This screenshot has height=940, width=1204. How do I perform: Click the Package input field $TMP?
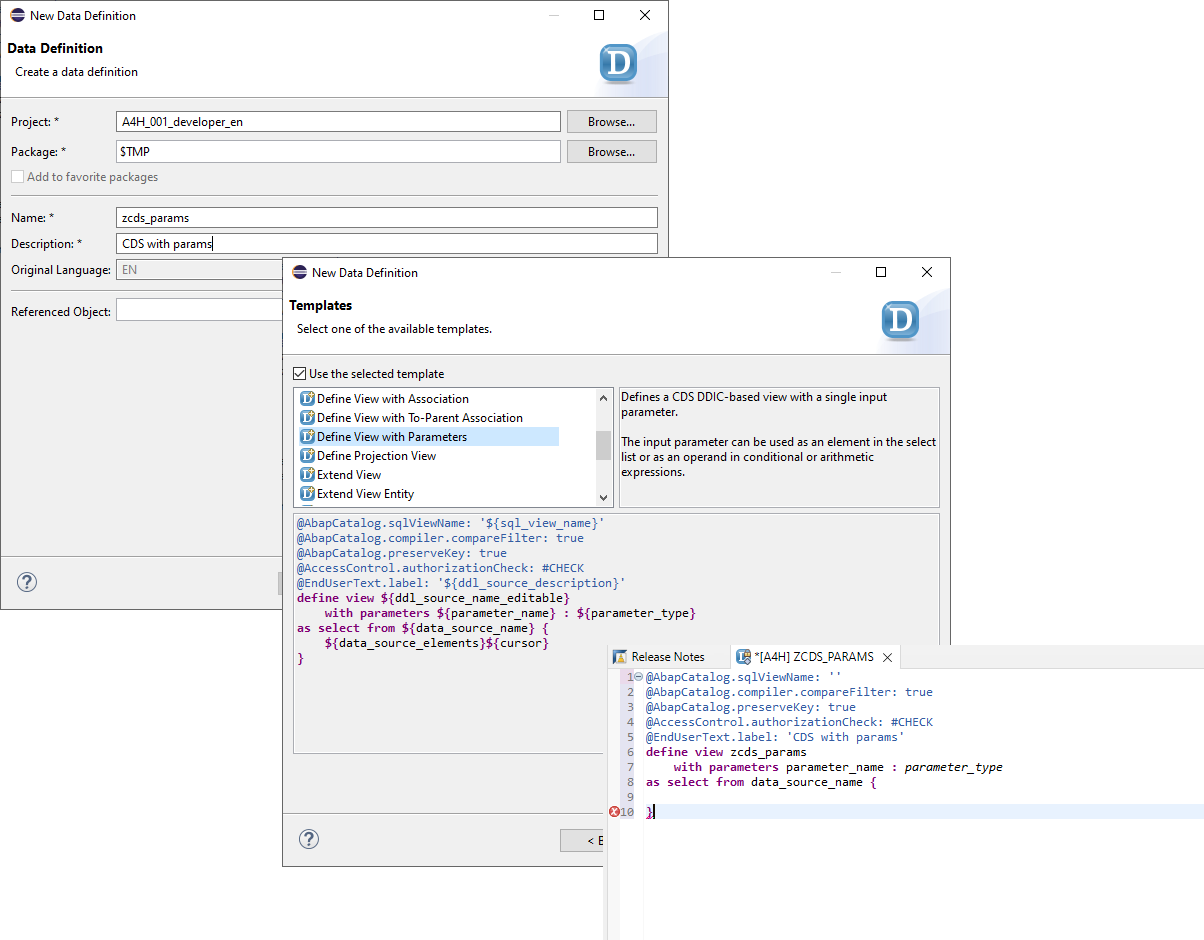338,152
